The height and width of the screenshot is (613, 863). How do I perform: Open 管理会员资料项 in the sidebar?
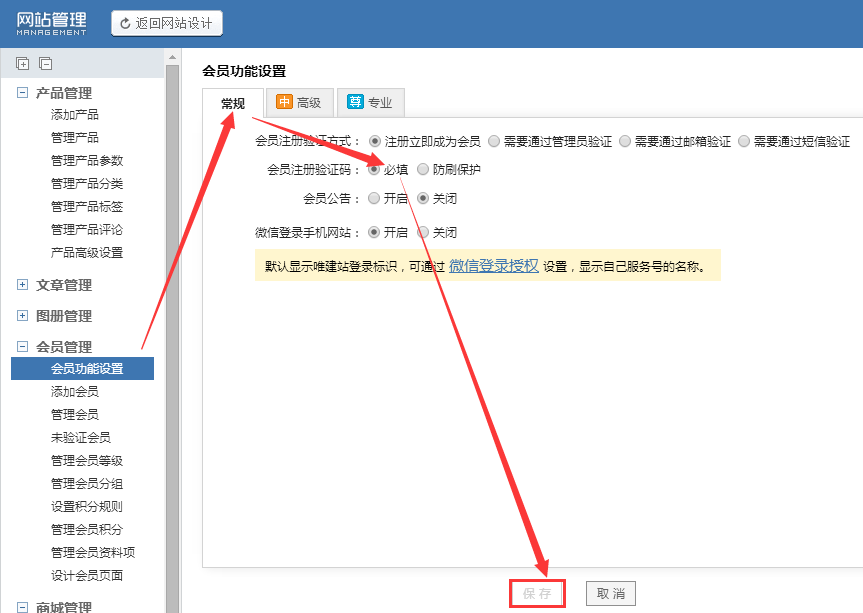(93, 552)
